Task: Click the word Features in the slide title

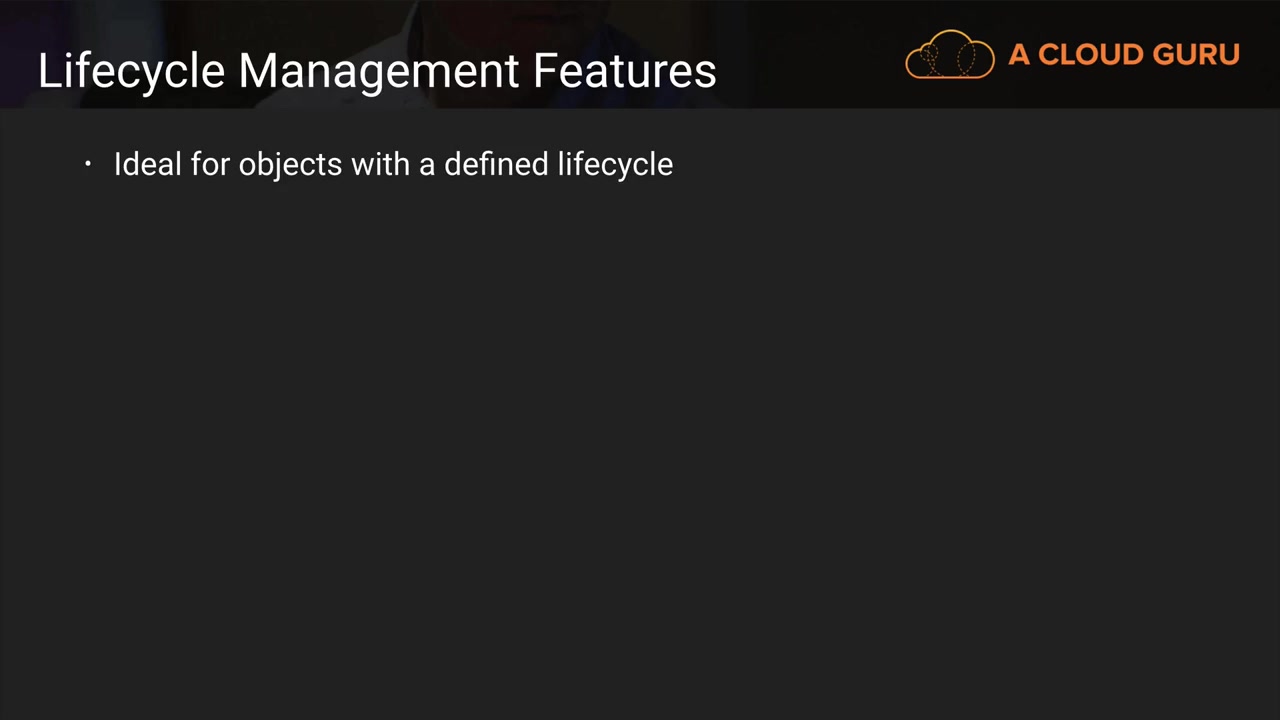Action: [x=624, y=71]
